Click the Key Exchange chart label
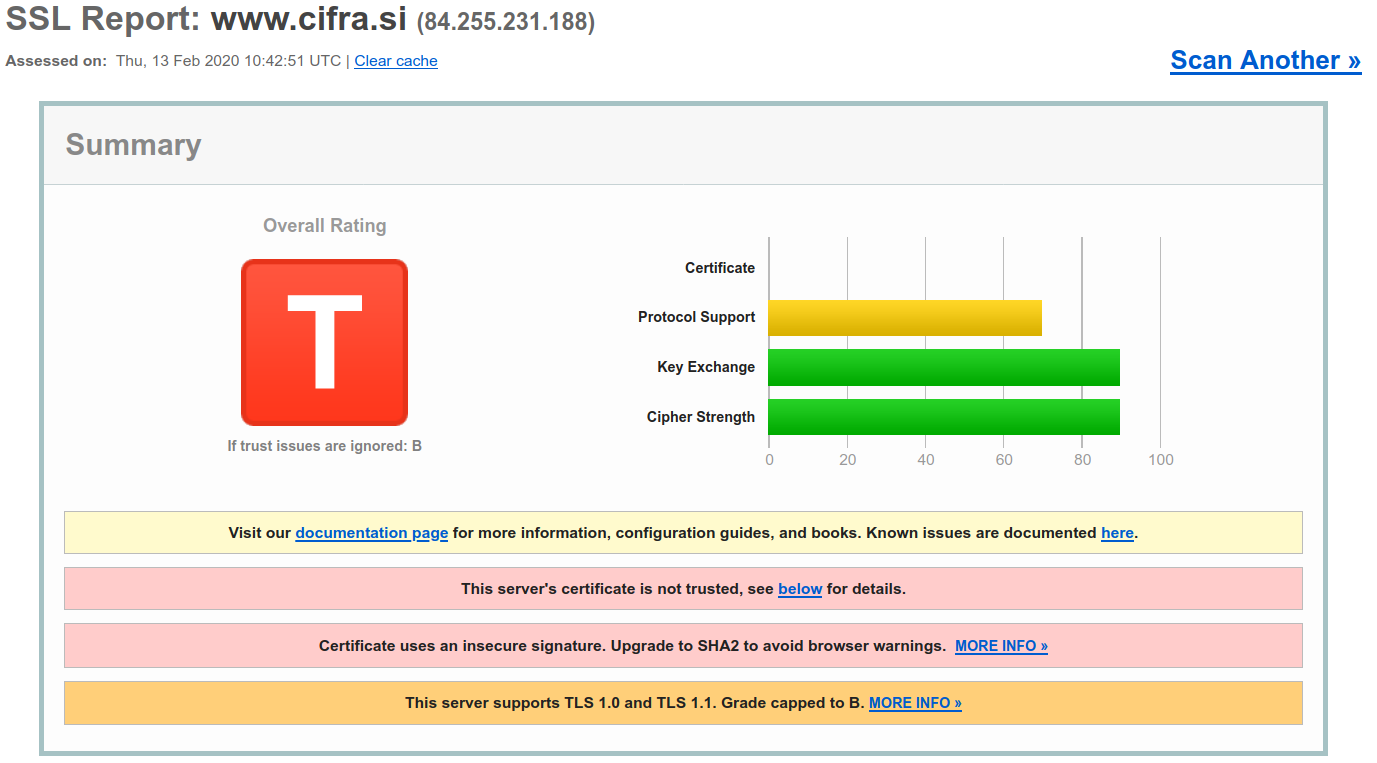 pyautogui.click(x=706, y=367)
